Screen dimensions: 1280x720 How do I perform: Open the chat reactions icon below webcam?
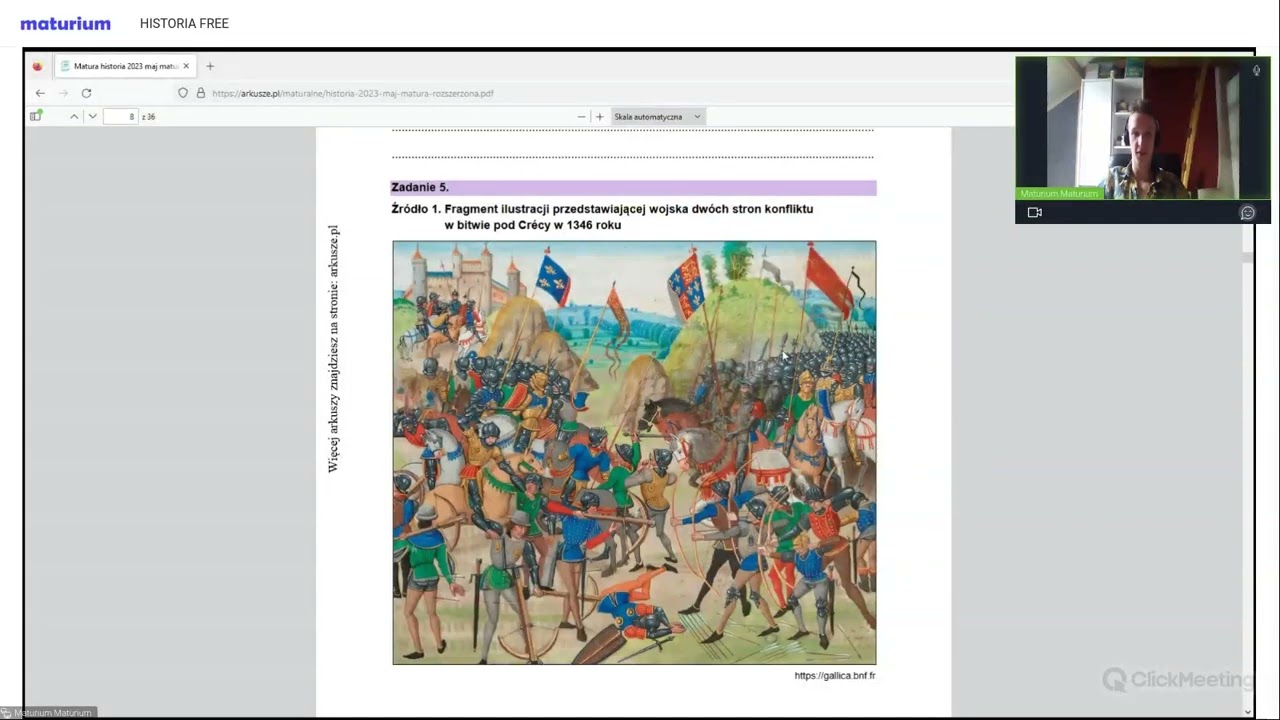tap(1248, 212)
